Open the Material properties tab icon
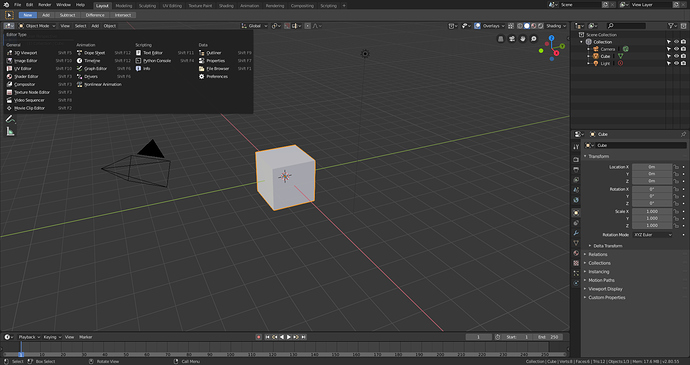The width and height of the screenshot is (690, 365). [x=576, y=253]
